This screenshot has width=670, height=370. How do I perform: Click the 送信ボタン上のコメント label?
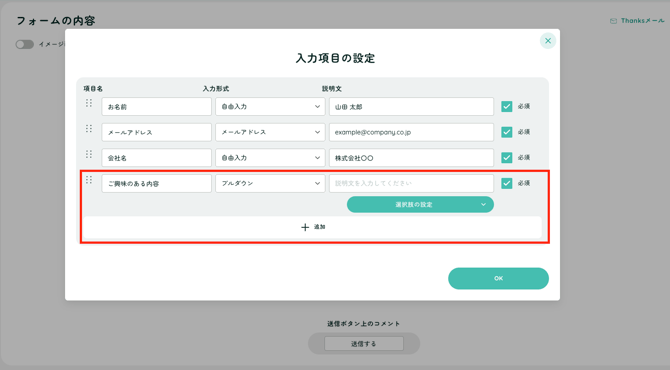[364, 324]
